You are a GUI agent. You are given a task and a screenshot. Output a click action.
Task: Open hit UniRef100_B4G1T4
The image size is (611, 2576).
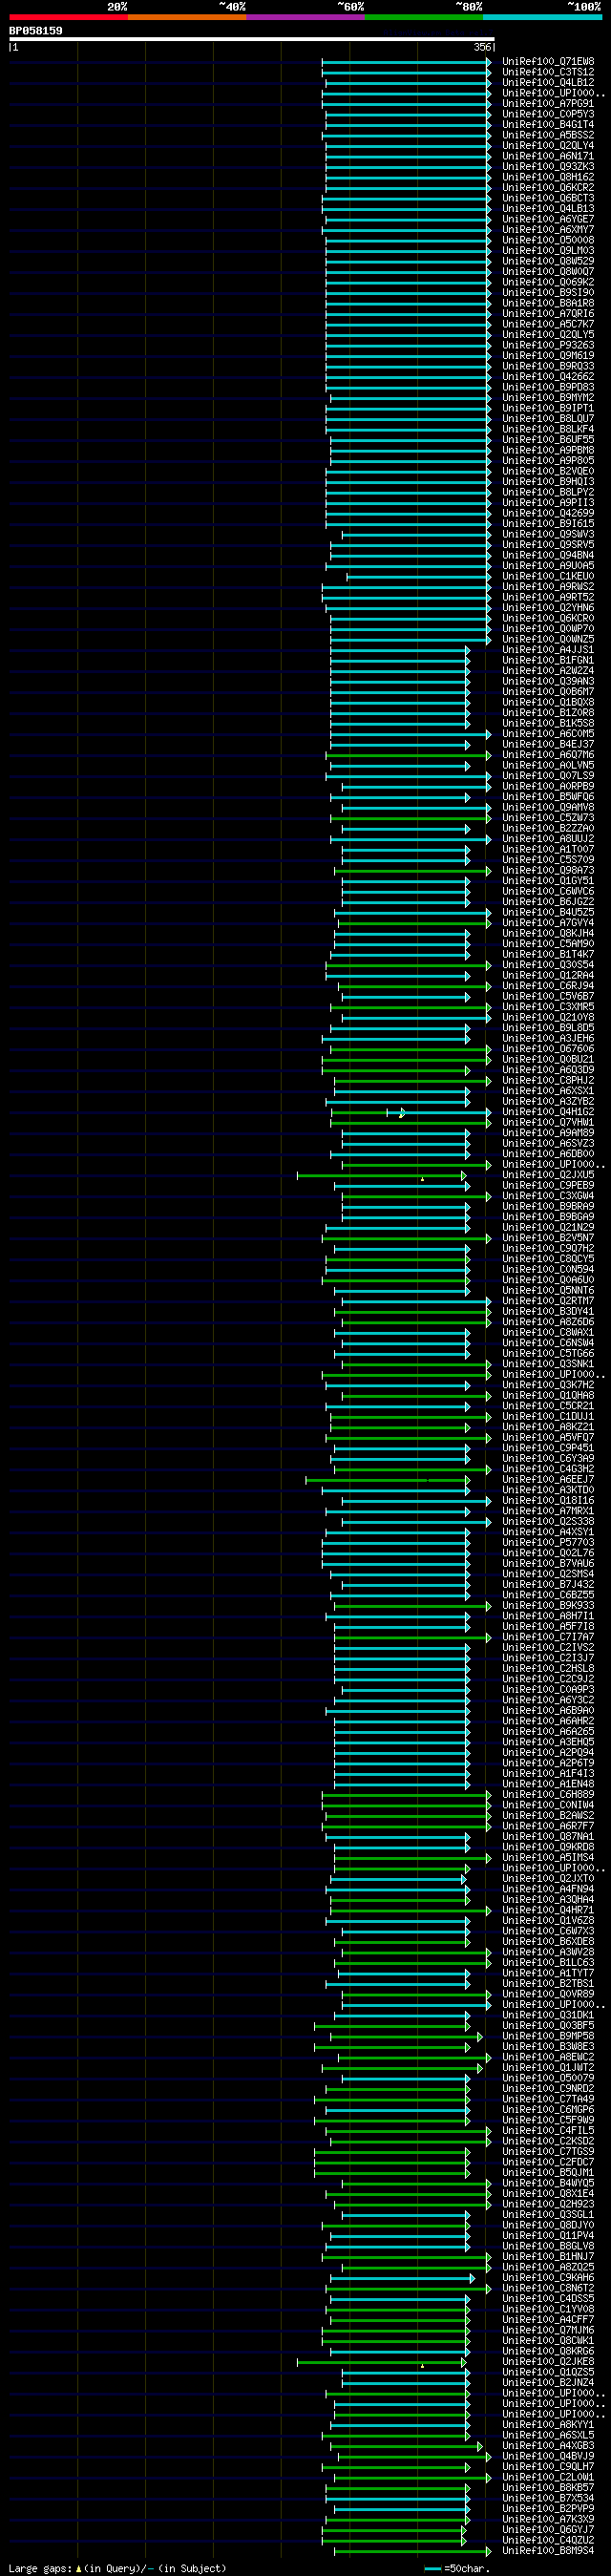coord(548,125)
